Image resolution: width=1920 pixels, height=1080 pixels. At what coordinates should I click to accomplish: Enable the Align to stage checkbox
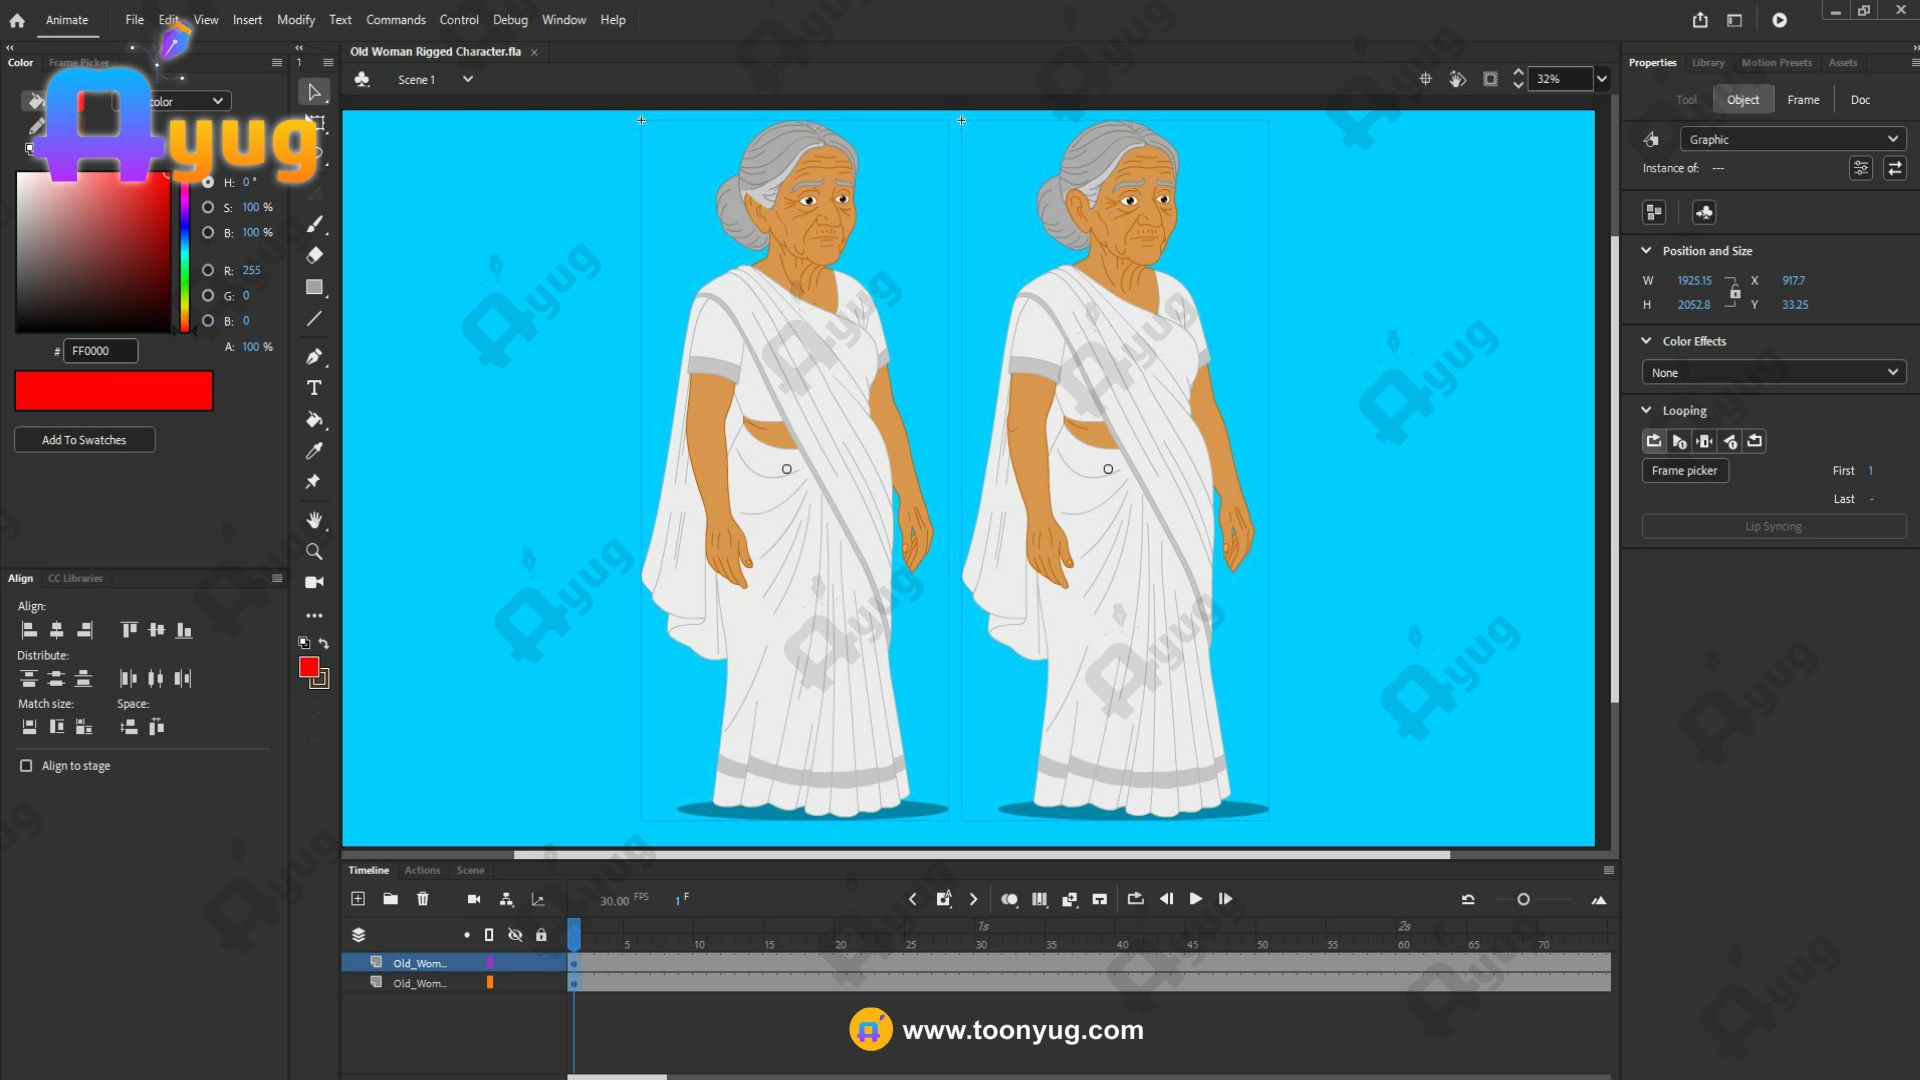tap(26, 766)
